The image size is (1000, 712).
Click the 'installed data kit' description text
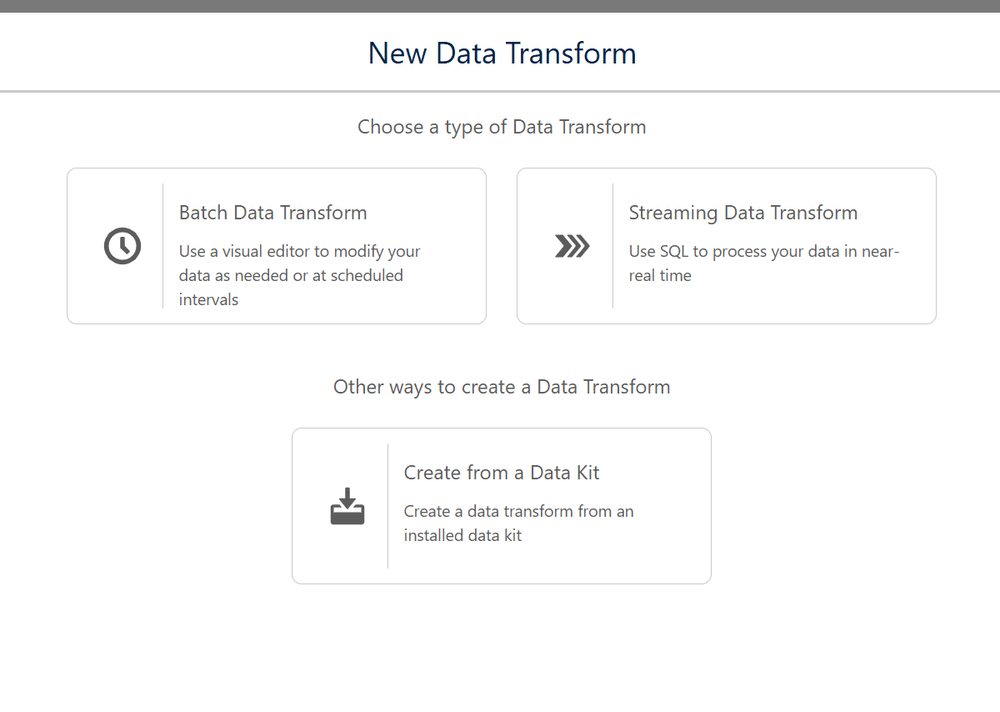462,536
